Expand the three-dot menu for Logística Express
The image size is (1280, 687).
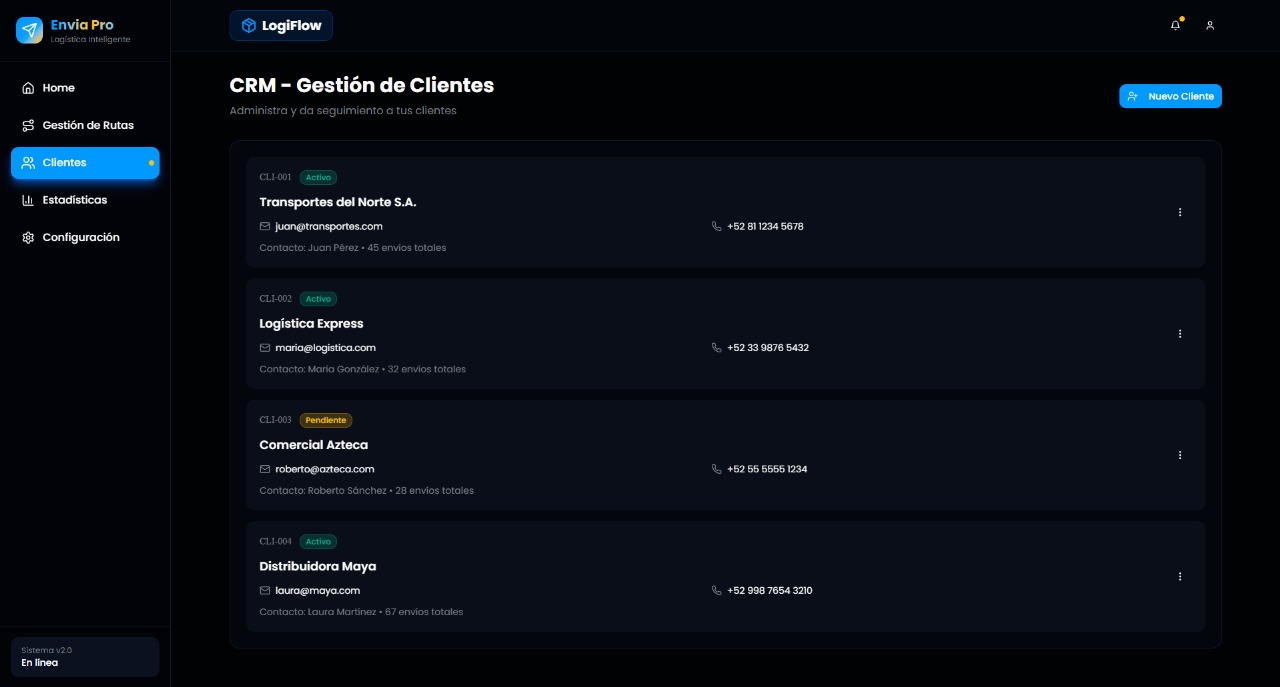click(1180, 334)
